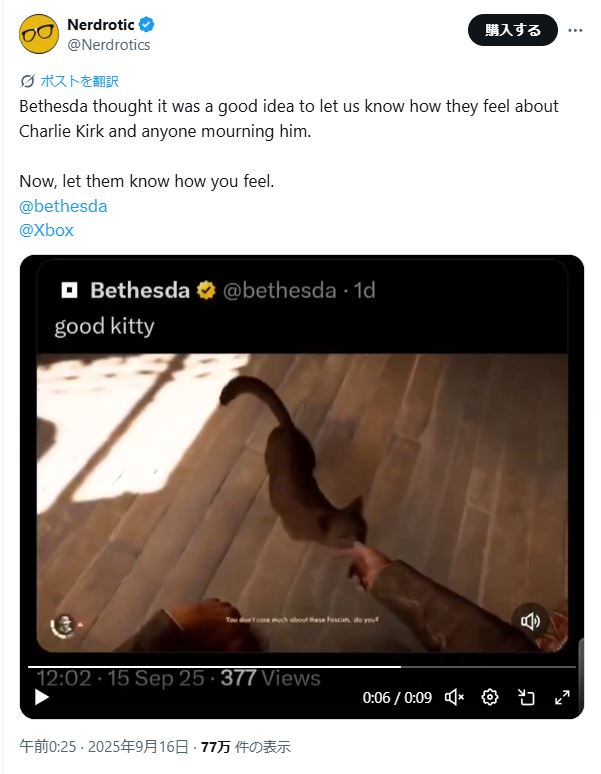Seek on the video progress bar

tap(301, 667)
